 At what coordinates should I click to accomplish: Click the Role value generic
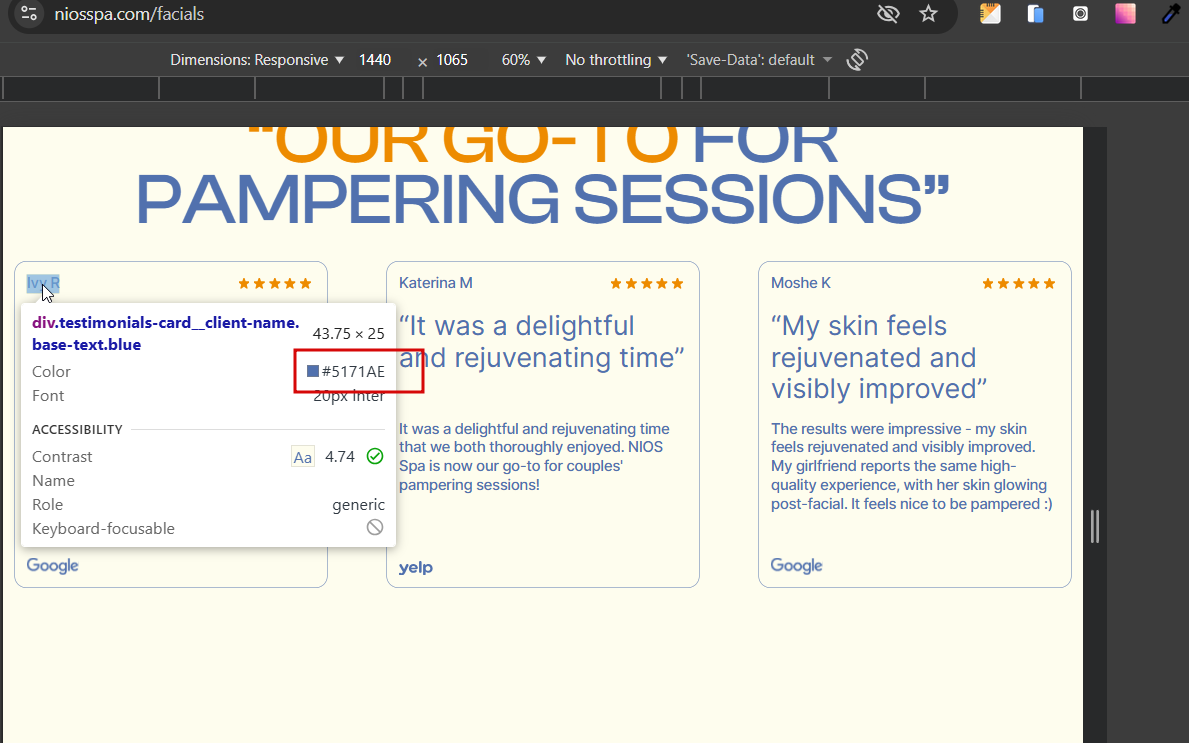pos(359,505)
